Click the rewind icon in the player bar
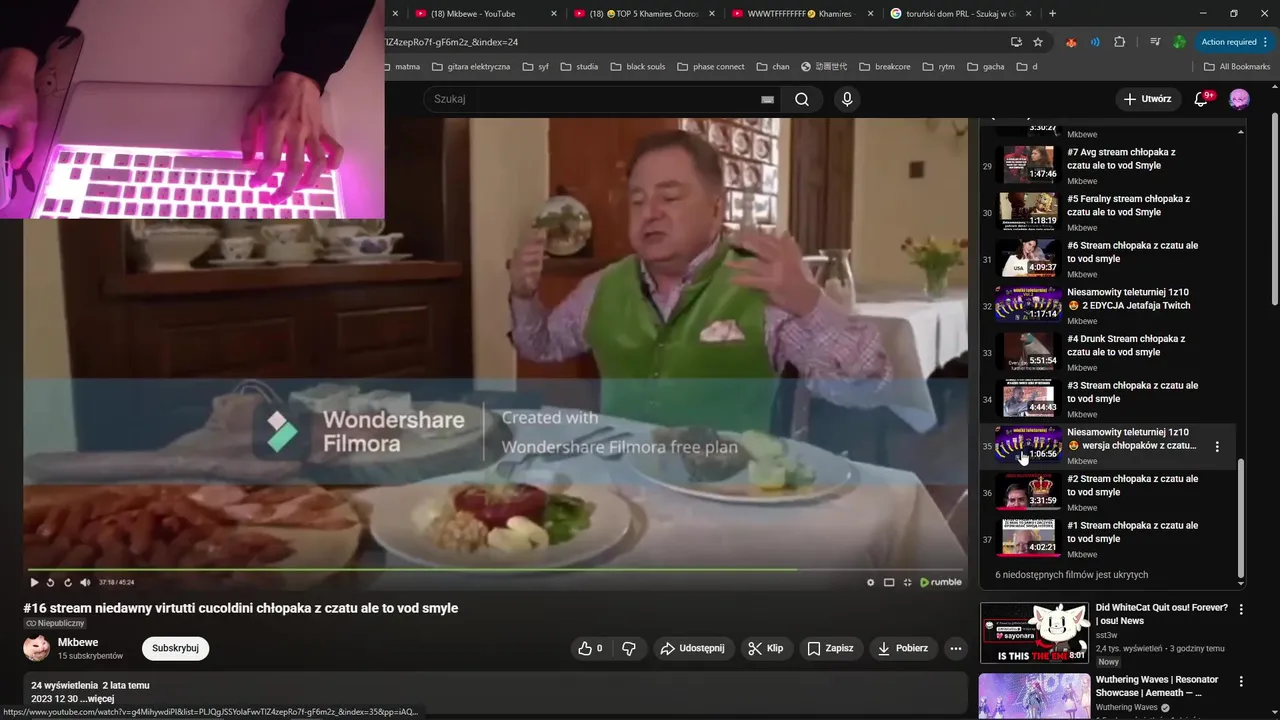Image resolution: width=1280 pixels, height=720 pixels. 51,582
